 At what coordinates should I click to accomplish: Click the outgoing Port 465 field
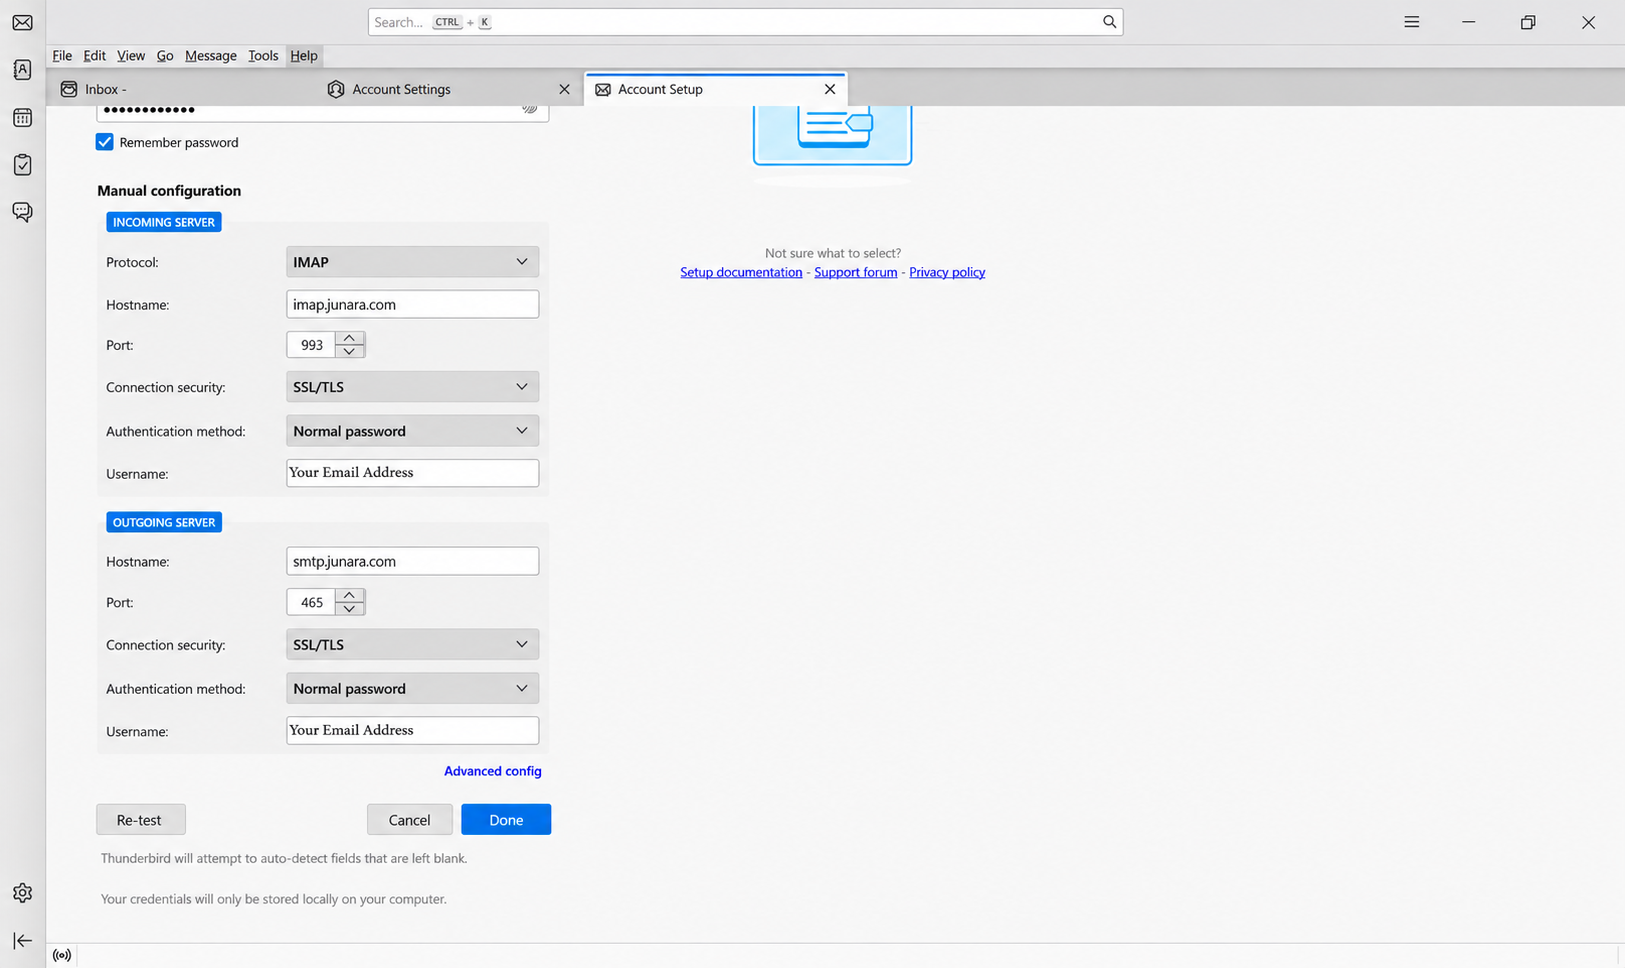coord(311,602)
